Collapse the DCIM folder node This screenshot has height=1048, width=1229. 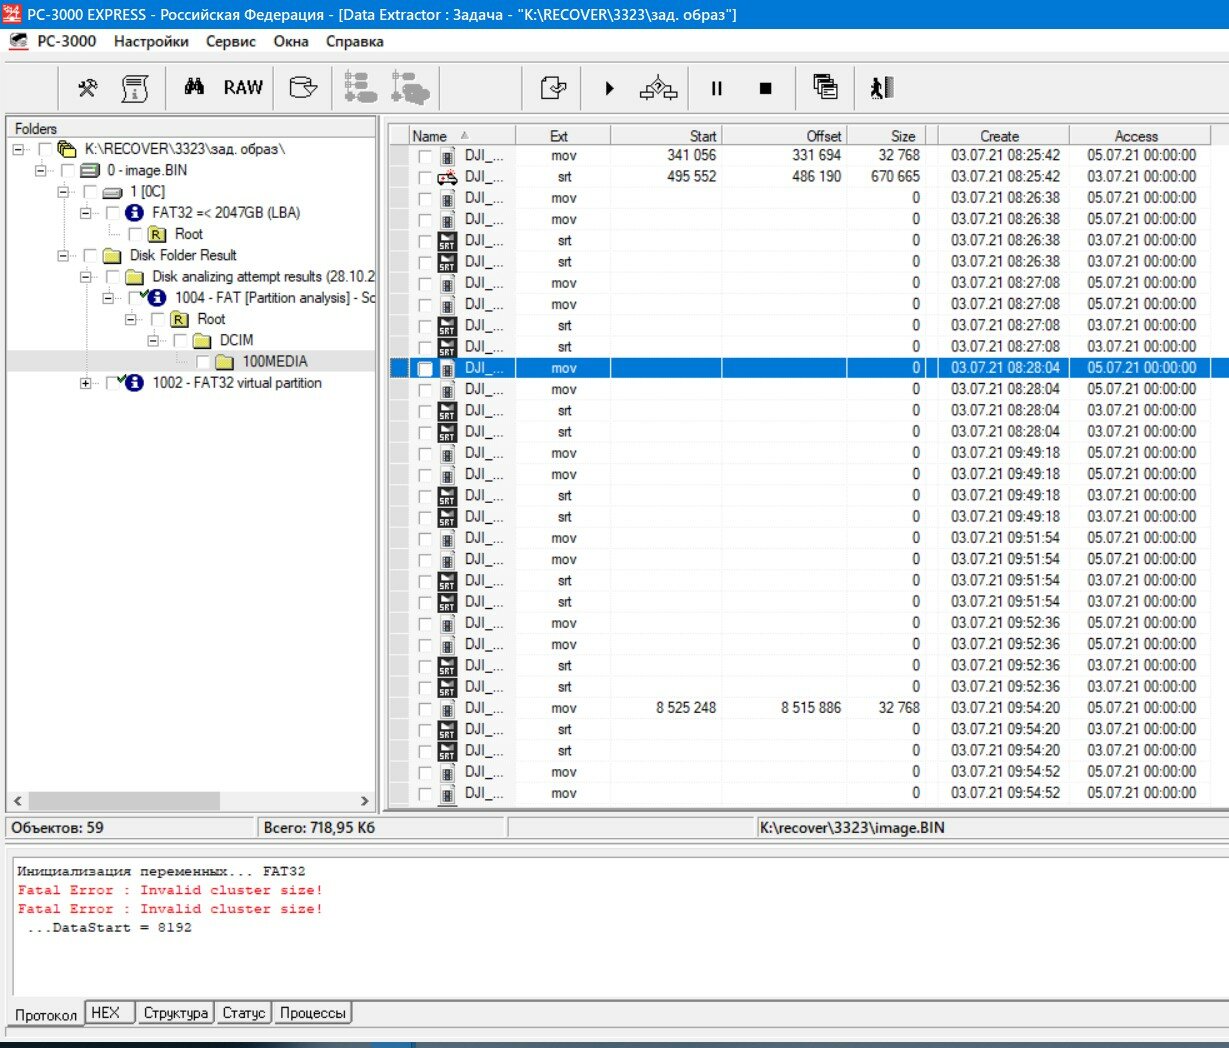click(153, 340)
